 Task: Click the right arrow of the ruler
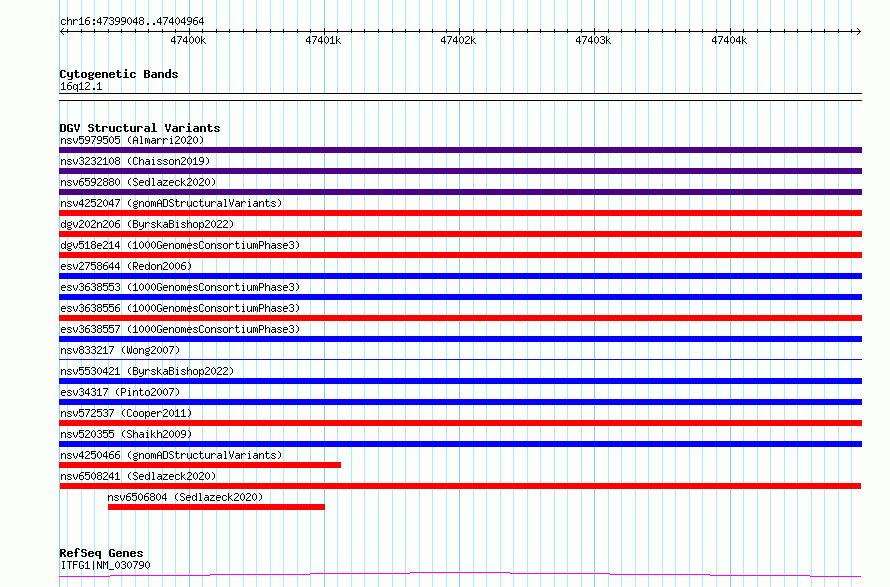point(859,31)
